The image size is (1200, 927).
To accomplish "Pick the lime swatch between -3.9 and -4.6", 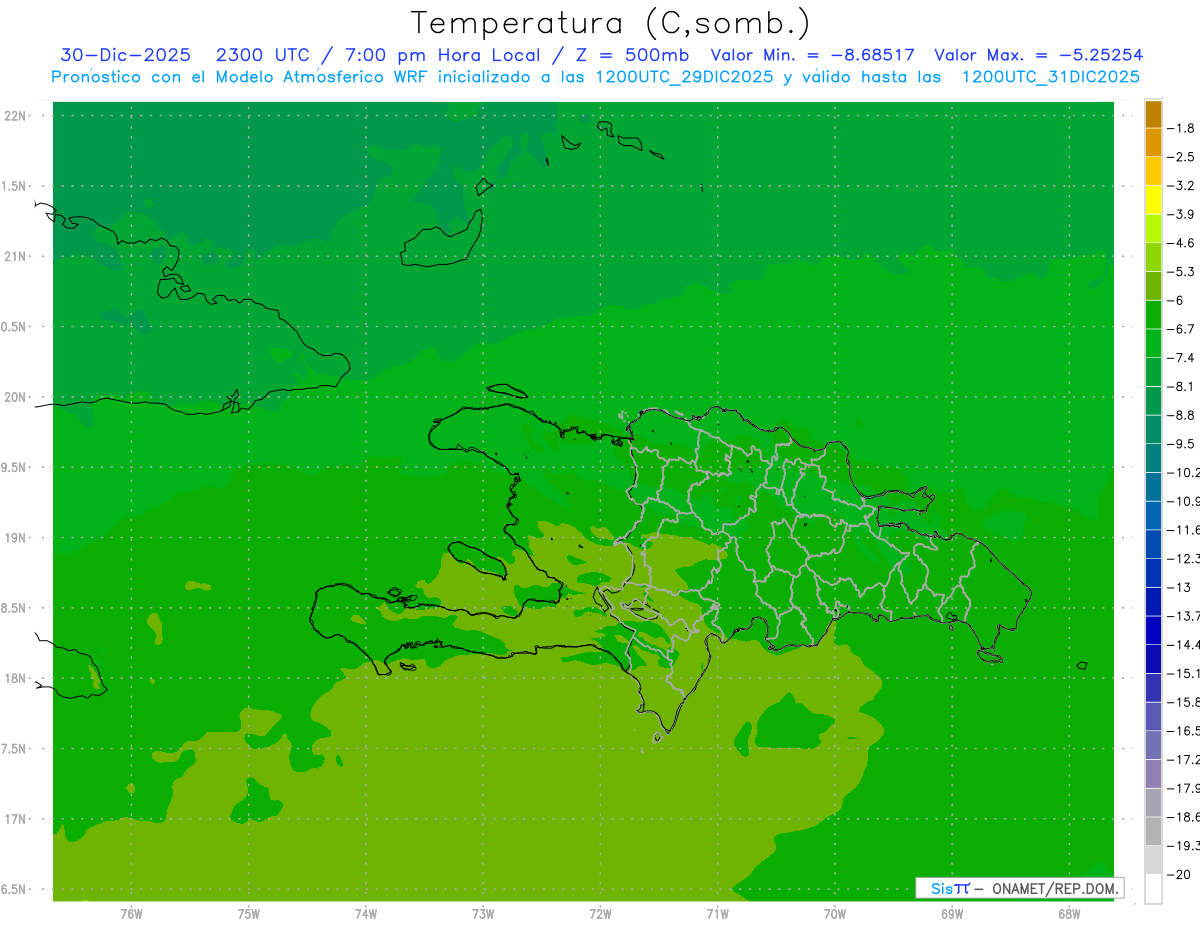I will pos(1153,229).
